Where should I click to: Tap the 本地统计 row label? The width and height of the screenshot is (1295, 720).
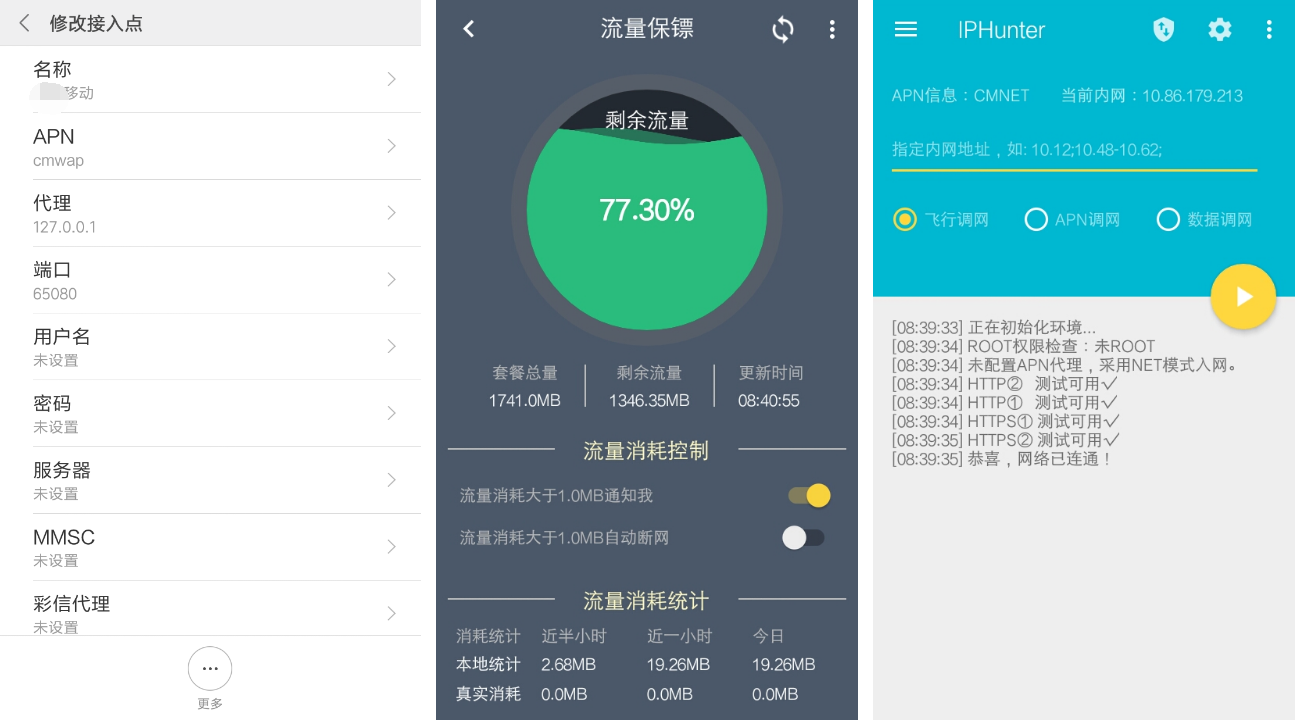point(488,665)
